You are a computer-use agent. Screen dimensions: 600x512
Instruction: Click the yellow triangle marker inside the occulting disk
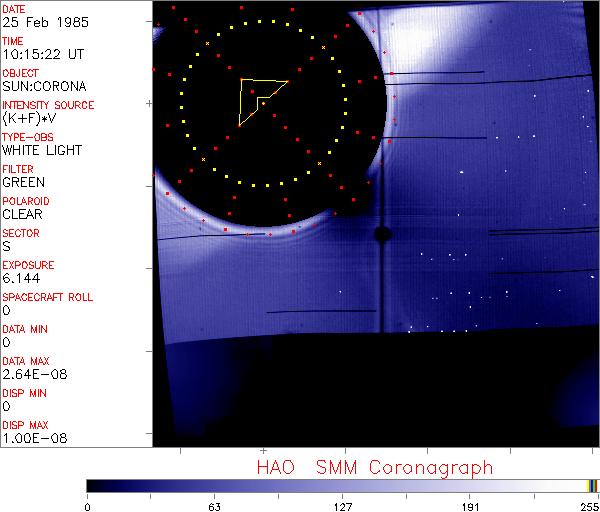(x=258, y=98)
